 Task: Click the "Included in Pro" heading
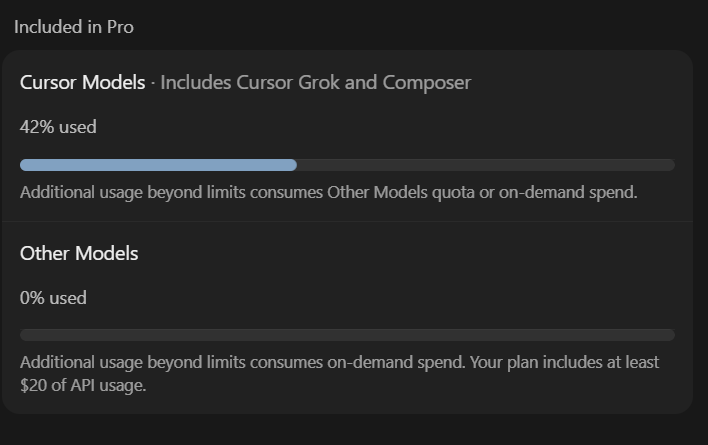coord(74,27)
